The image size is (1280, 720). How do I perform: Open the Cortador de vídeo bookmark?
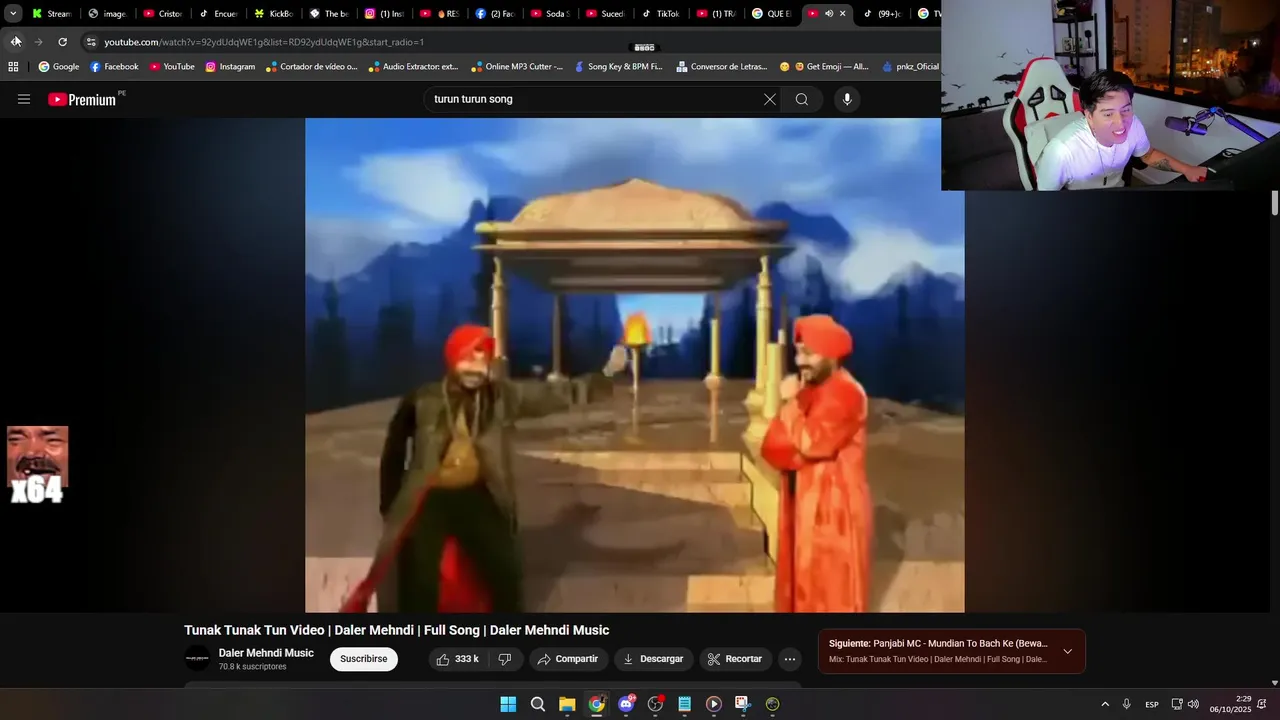coord(312,67)
